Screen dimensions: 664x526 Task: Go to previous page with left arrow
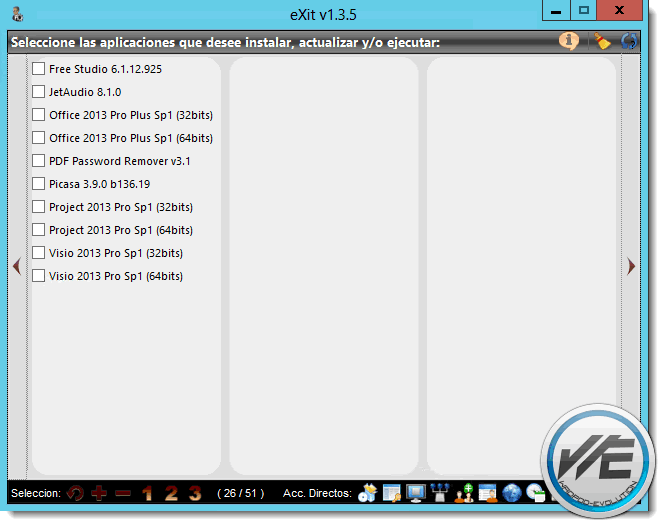[17, 266]
